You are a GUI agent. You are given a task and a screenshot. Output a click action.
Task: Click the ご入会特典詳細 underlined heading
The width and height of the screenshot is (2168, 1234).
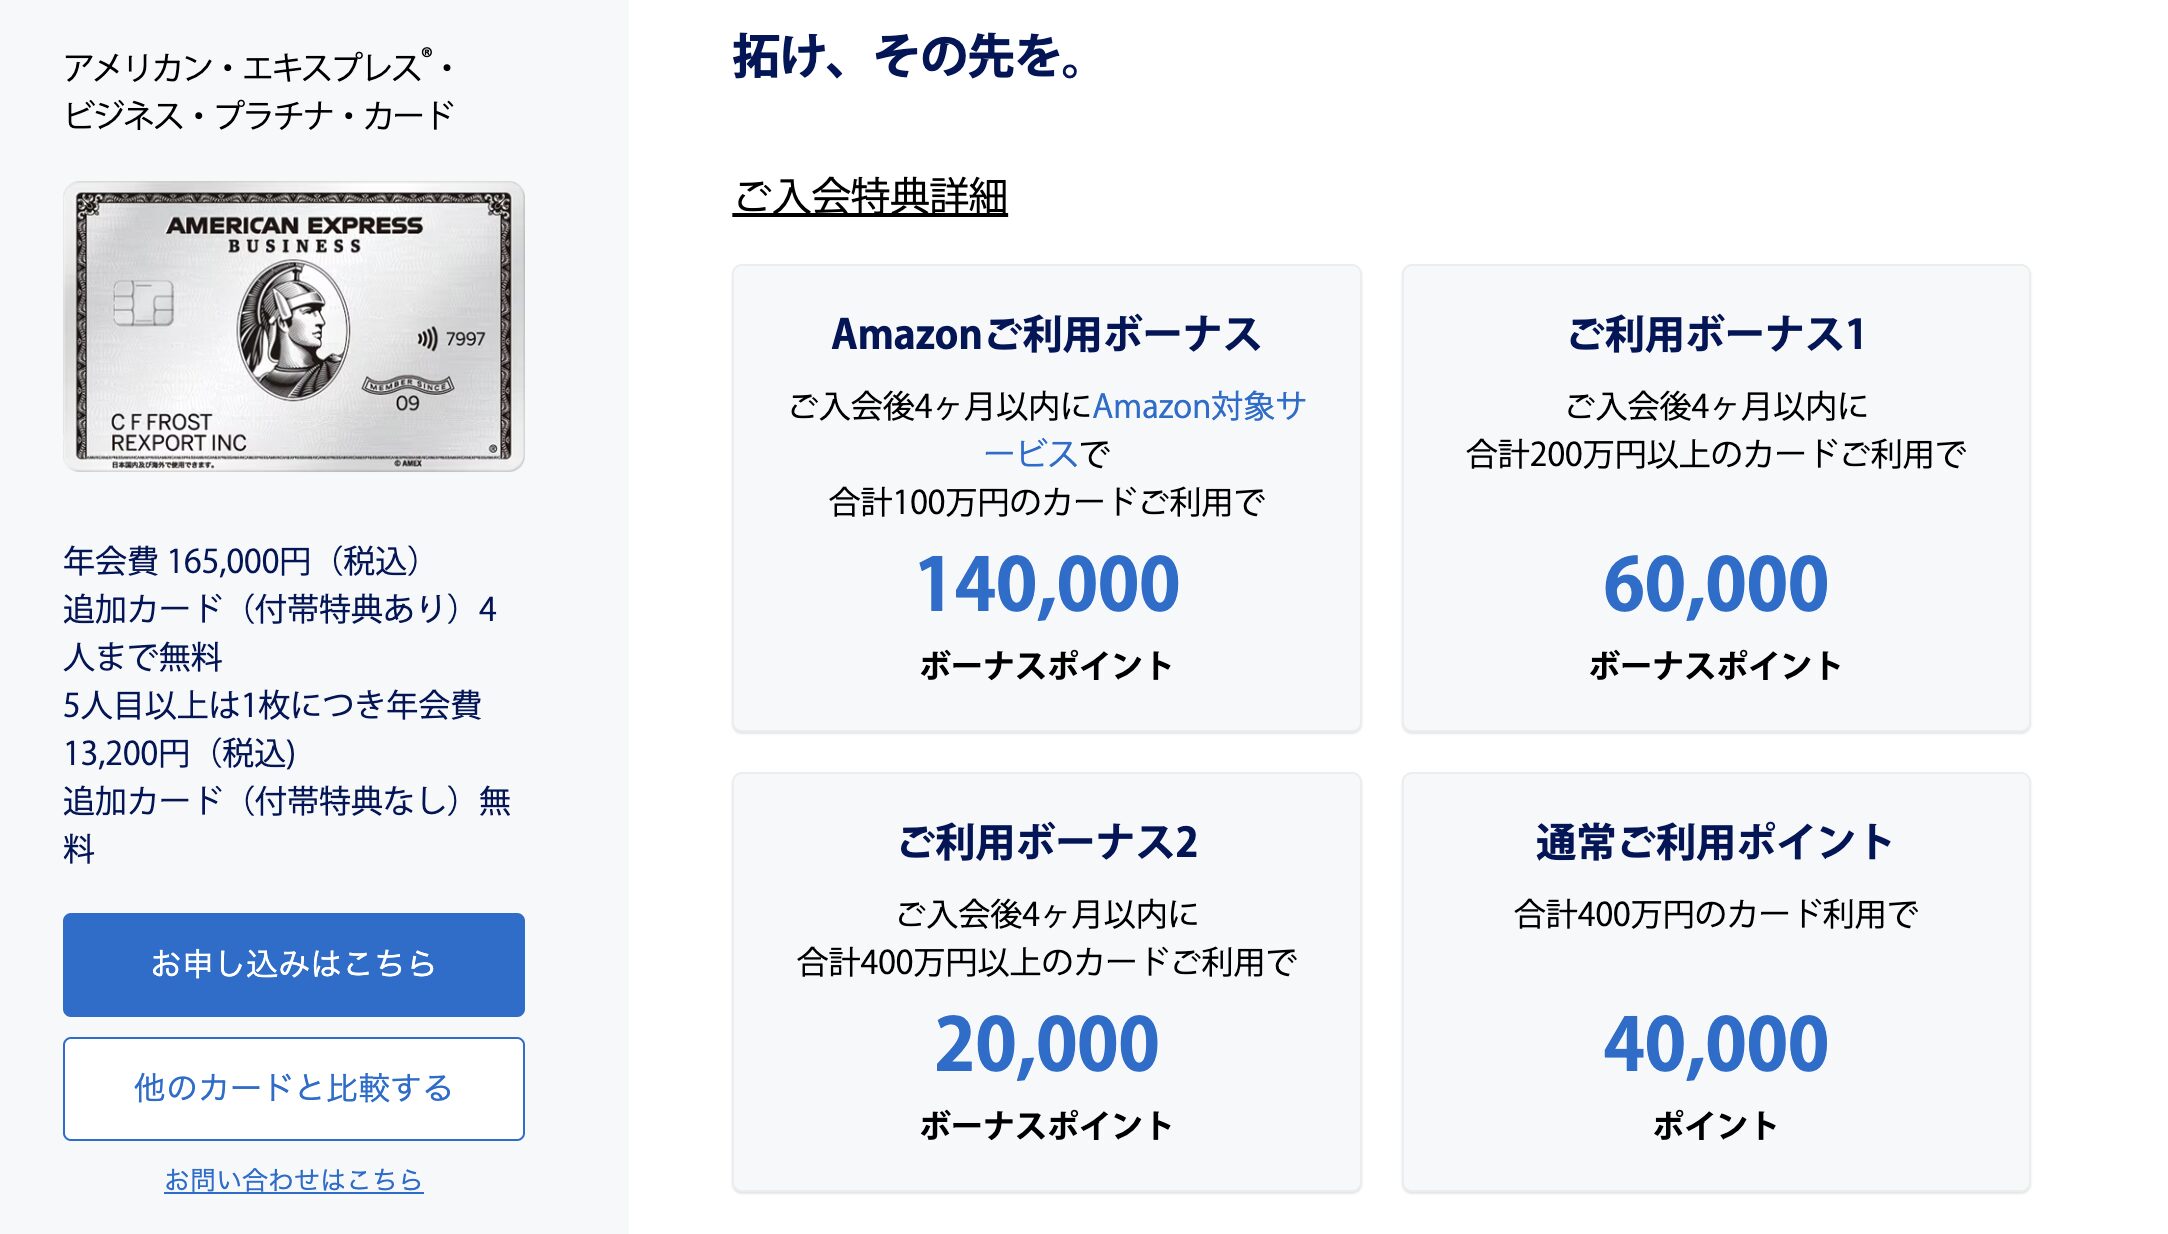tap(870, 196)
